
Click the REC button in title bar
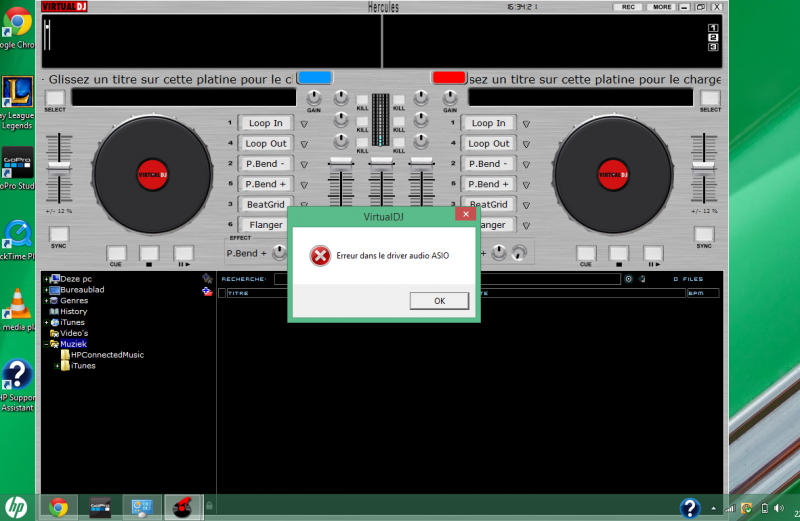pyautogui.click(x=628, y=7)
